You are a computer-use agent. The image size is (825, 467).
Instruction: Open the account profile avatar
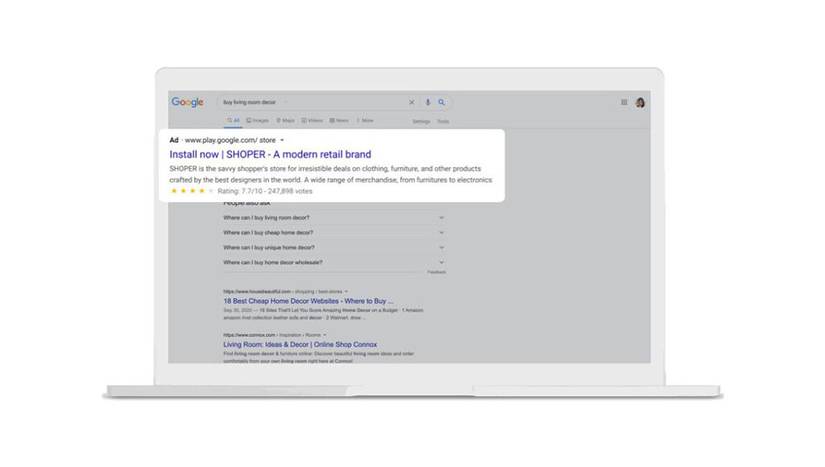tap(640, 102)
